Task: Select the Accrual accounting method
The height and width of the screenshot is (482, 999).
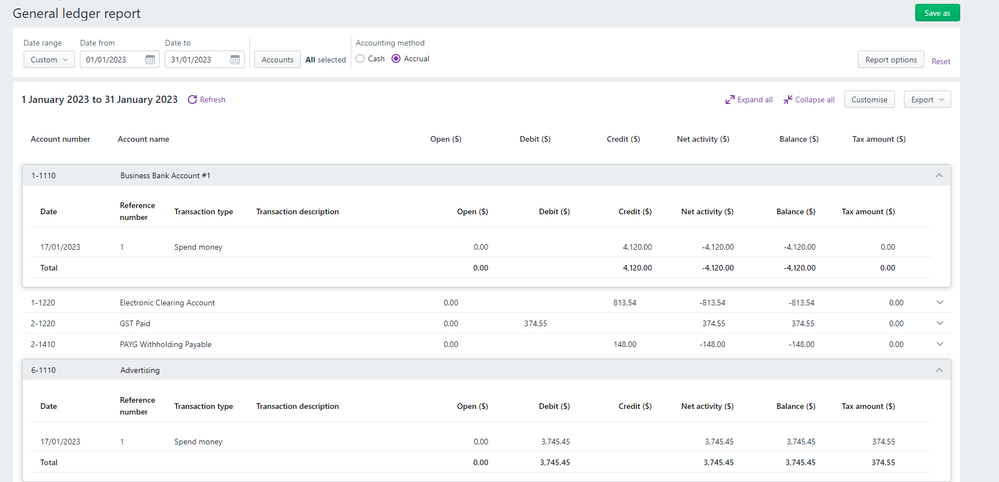Action: coord(396,59)
